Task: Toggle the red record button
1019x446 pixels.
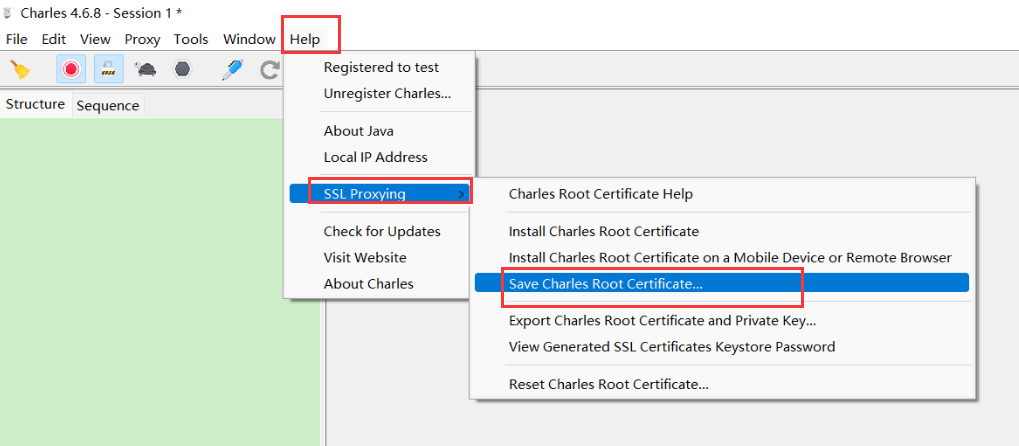Action: click(x=71, y=69)
